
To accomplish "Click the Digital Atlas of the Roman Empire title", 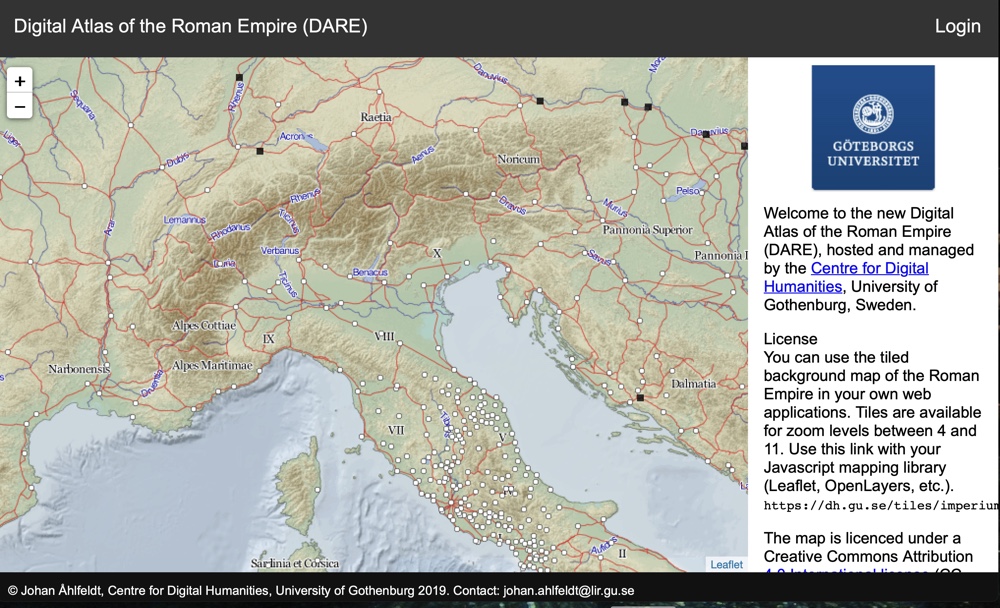I will coord(191,27).
